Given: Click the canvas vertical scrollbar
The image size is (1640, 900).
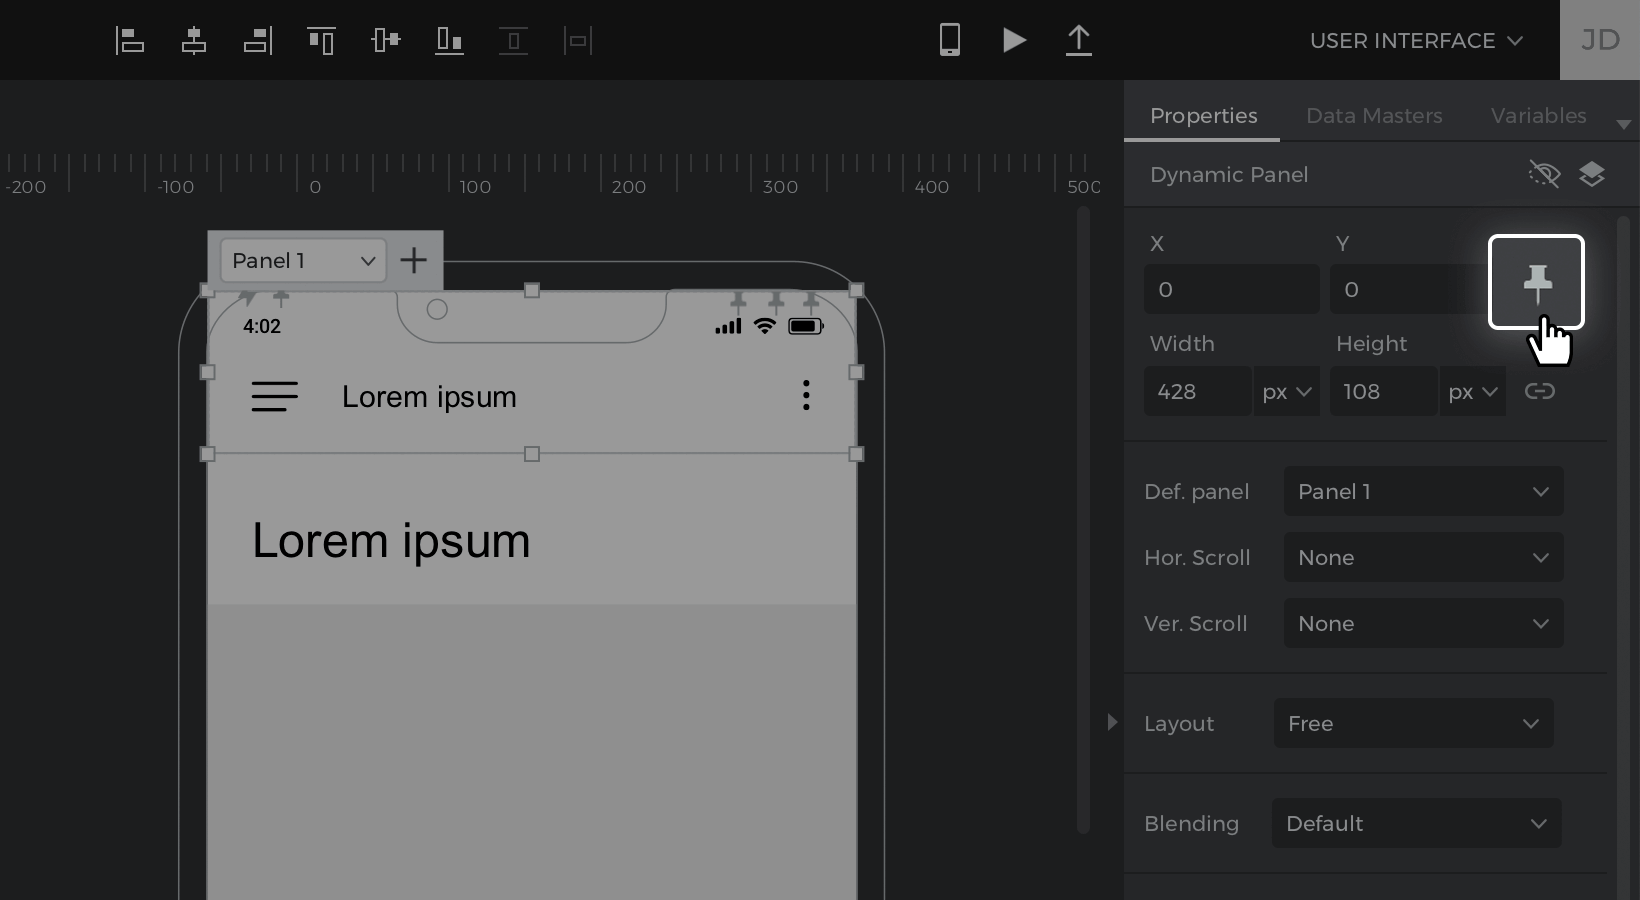Looking at the screenshot, I should [x=1083, y=520].
